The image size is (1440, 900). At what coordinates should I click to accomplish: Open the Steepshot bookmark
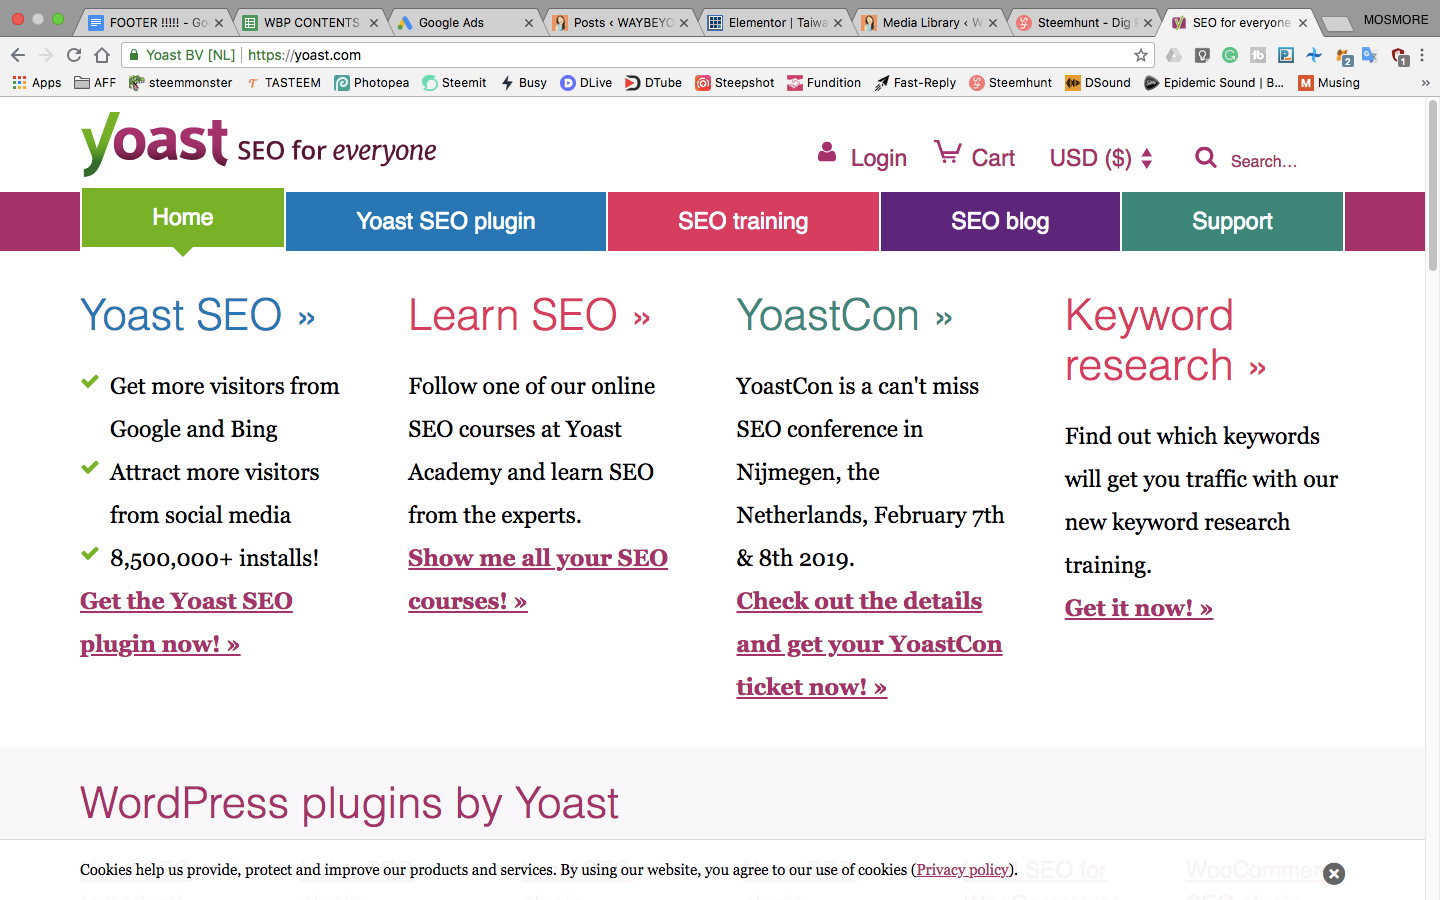click(735, 83)
